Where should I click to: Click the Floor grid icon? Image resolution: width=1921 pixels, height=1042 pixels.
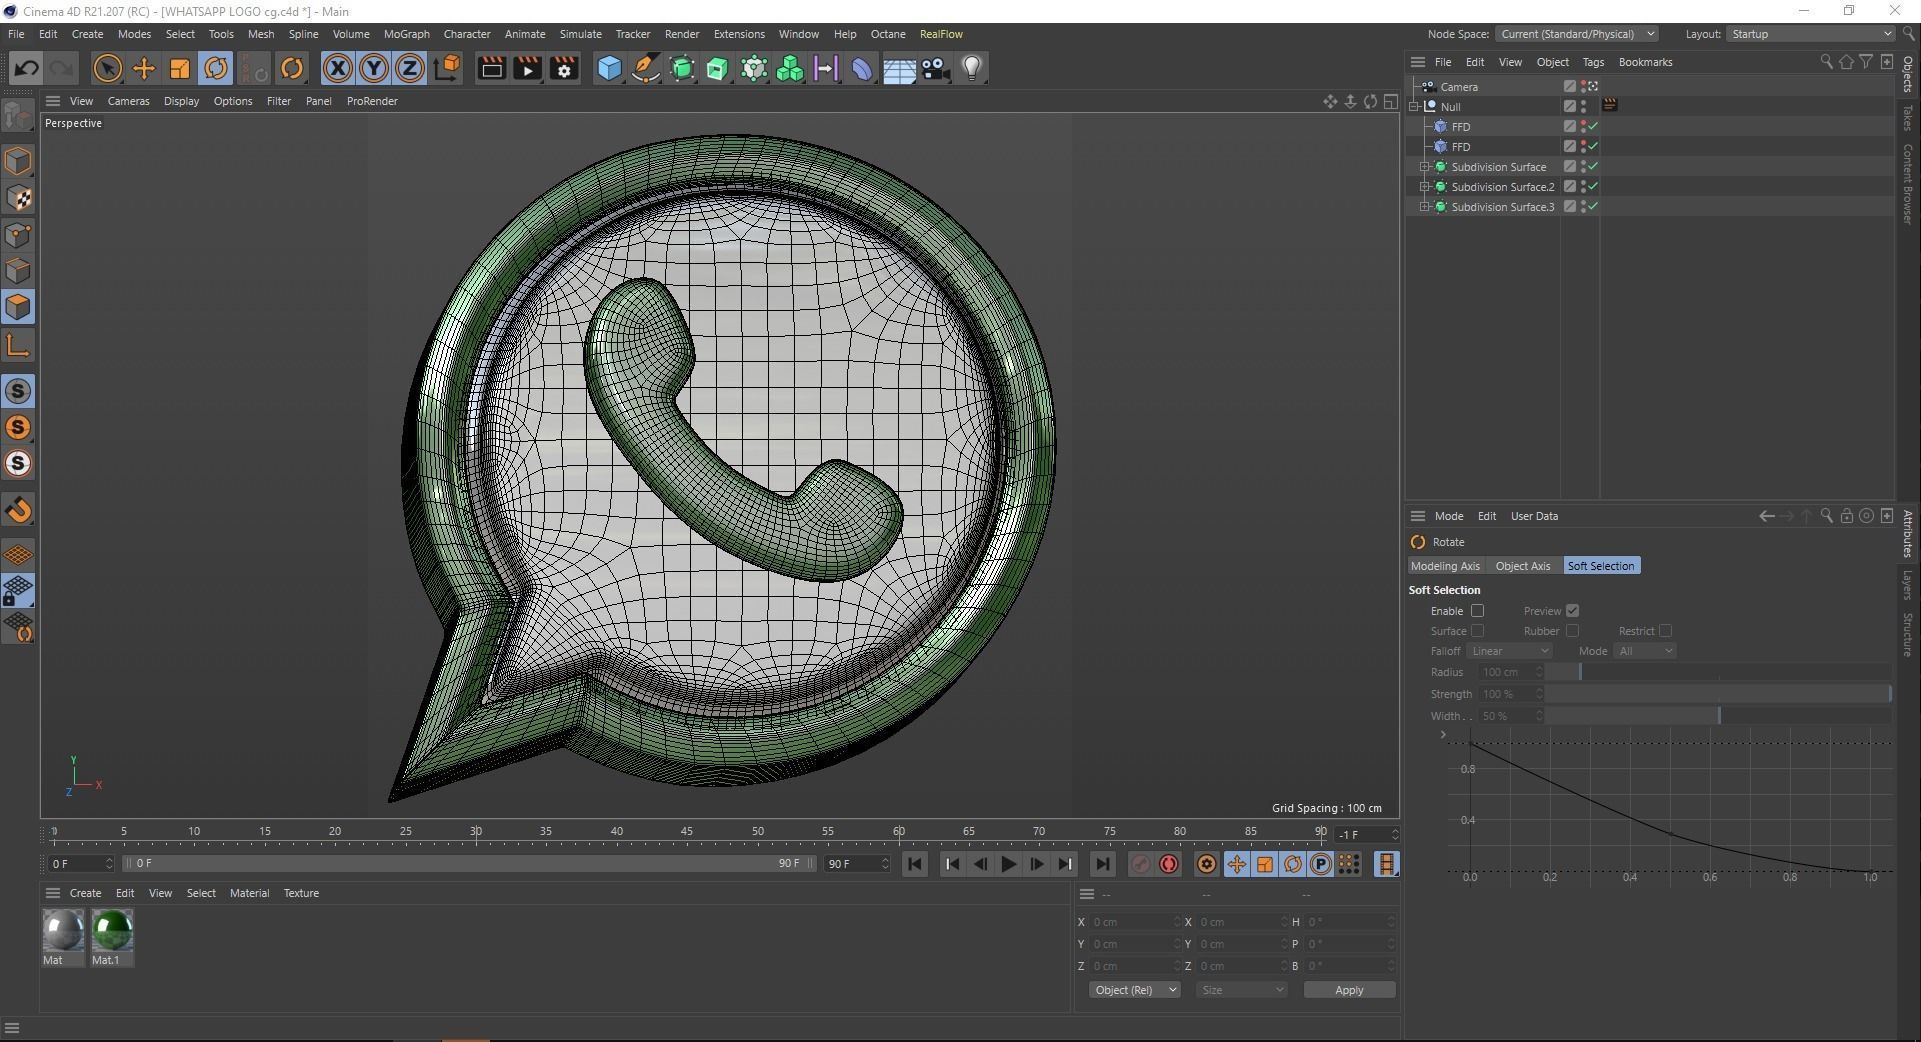coord(899,68)
